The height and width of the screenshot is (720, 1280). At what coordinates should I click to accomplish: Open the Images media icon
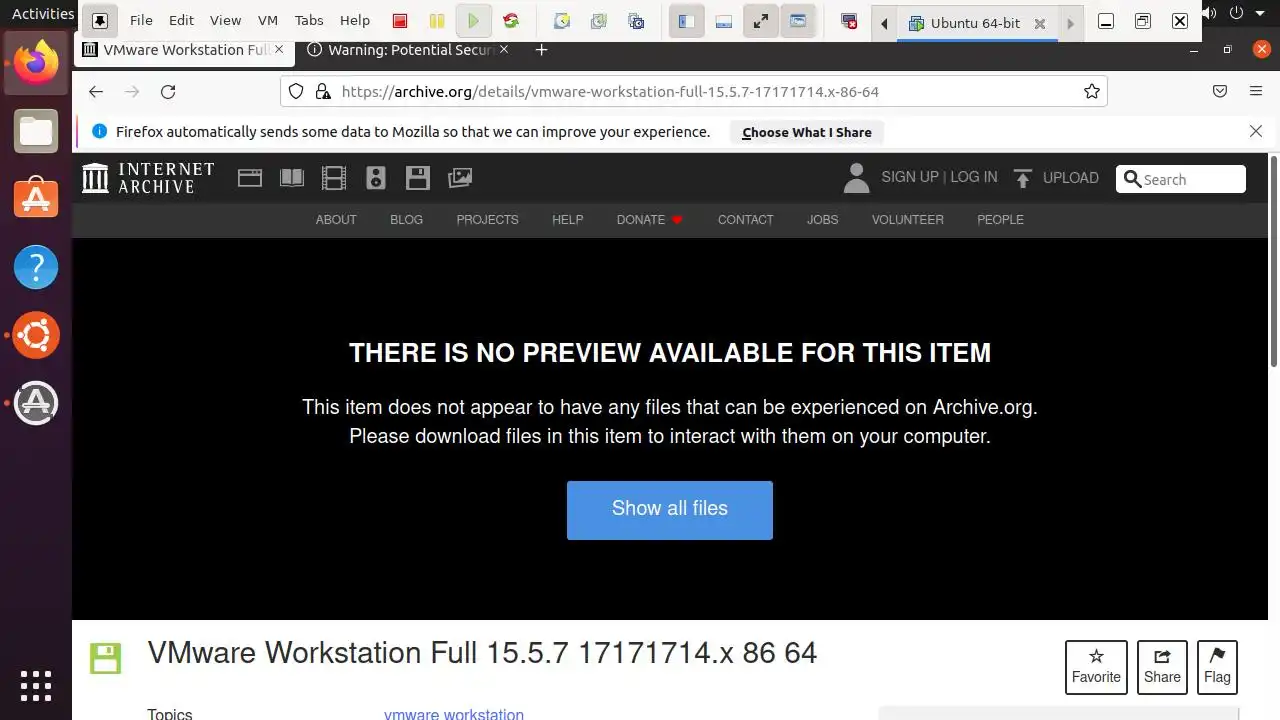[460, 178]
